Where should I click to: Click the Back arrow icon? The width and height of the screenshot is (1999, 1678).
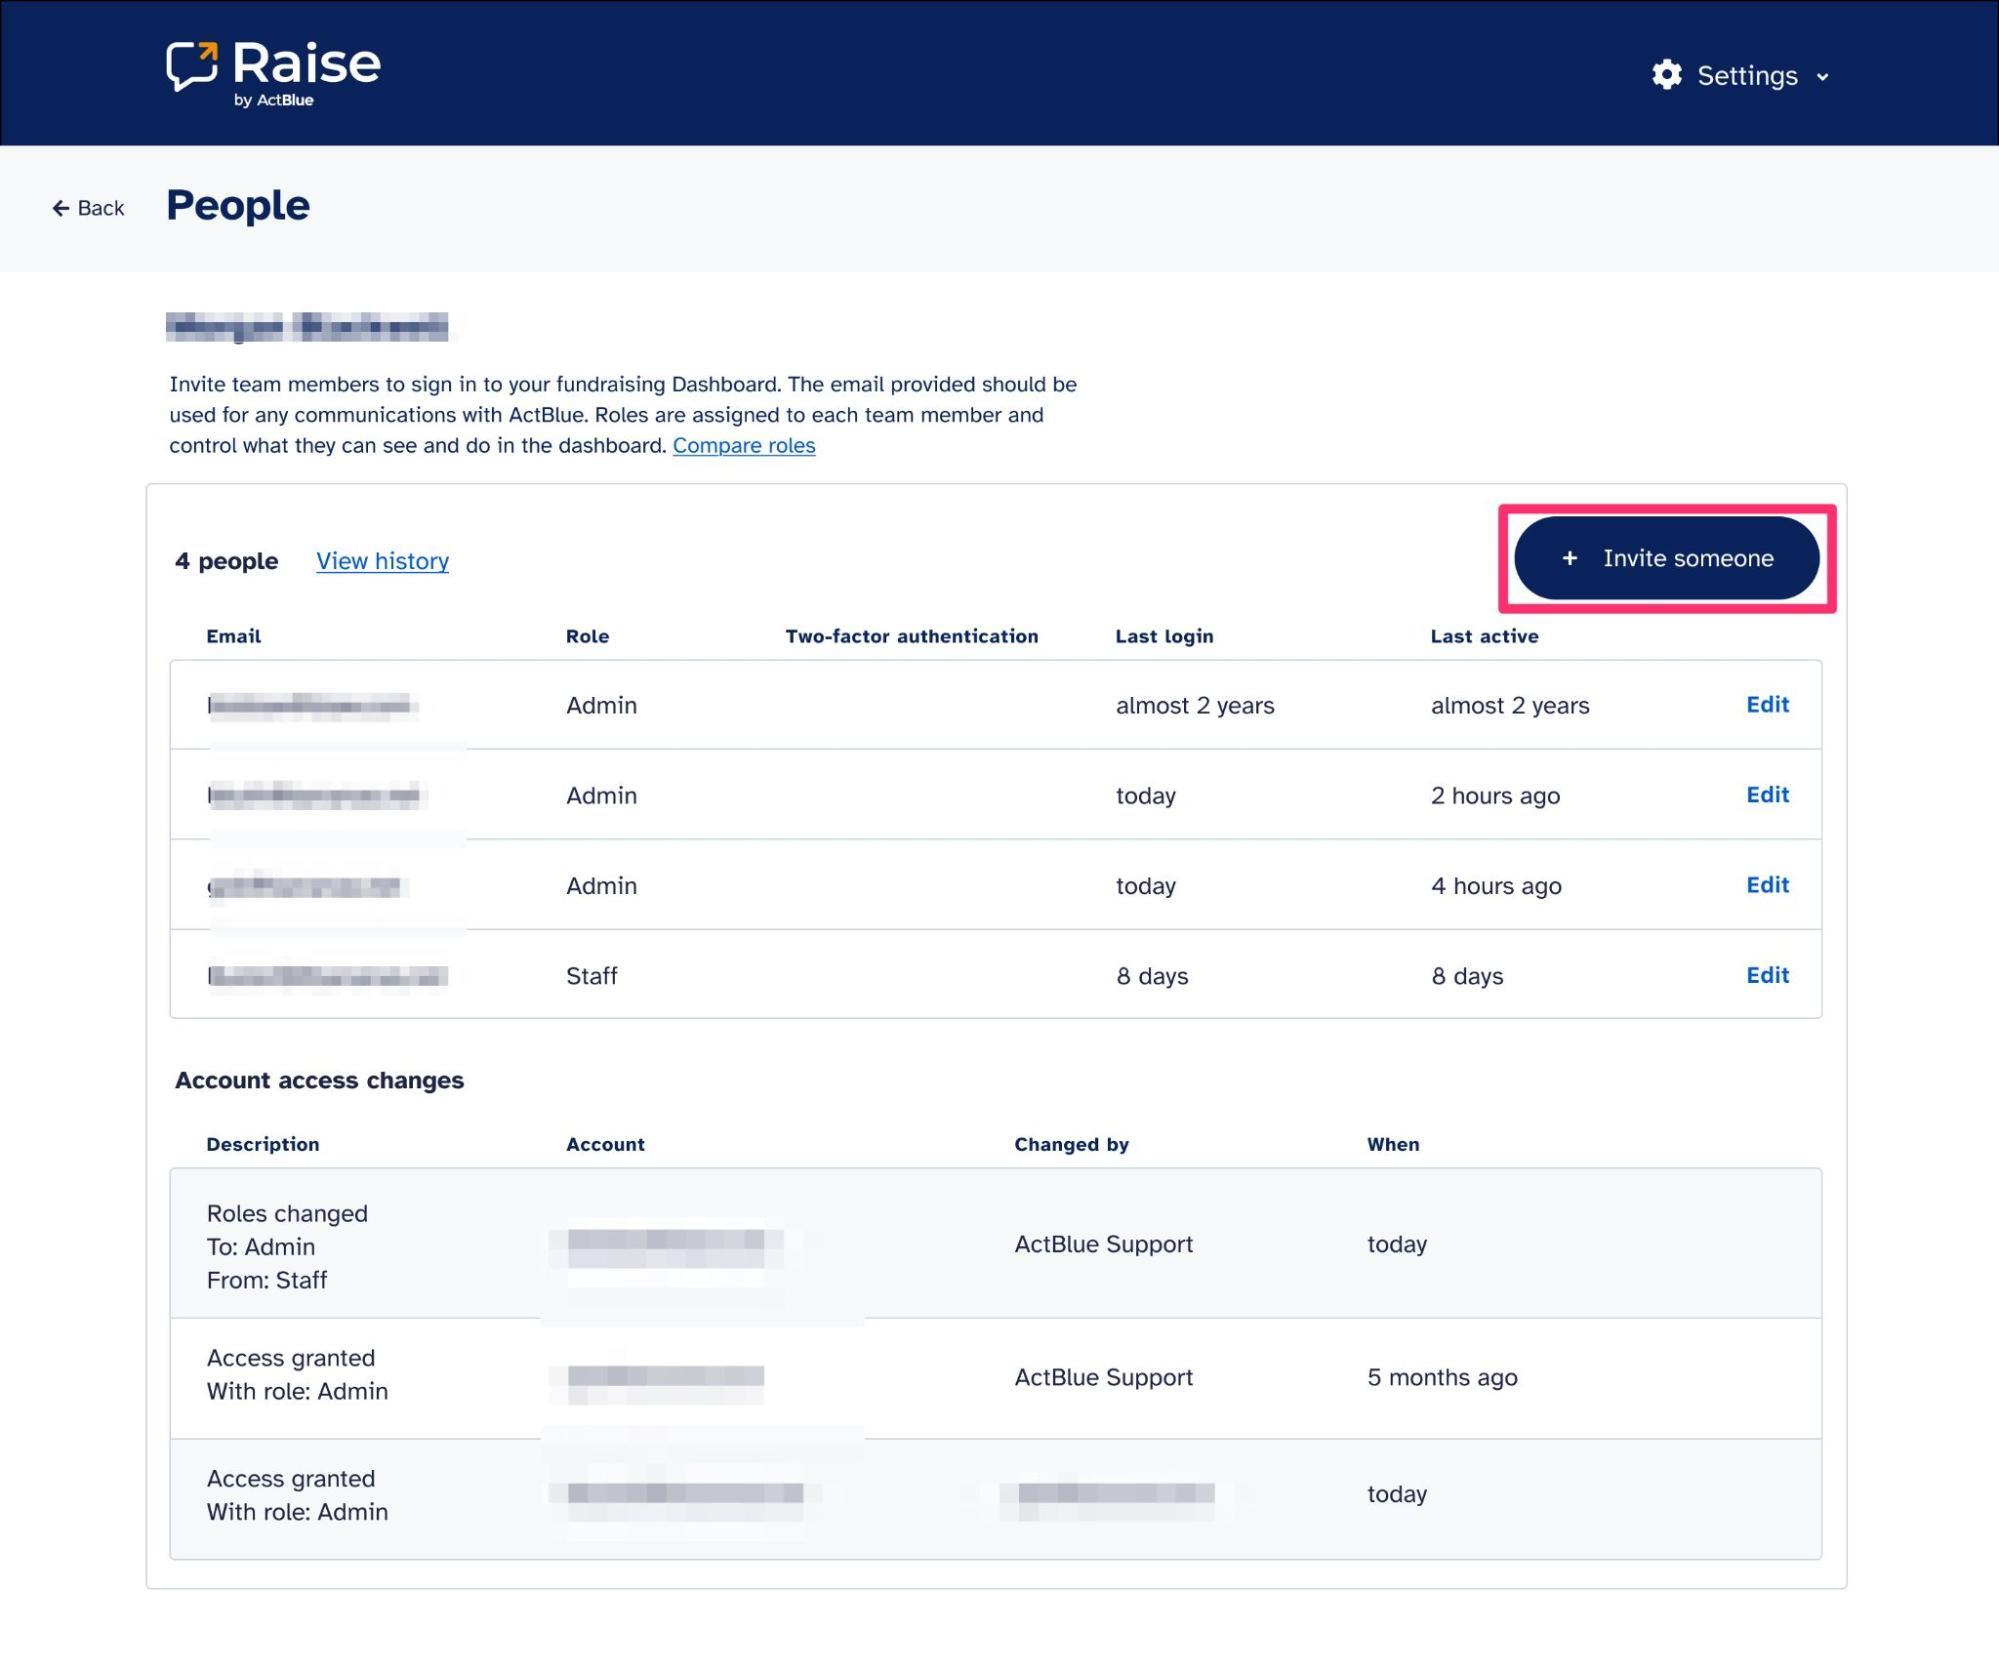[x=61, y=208]
